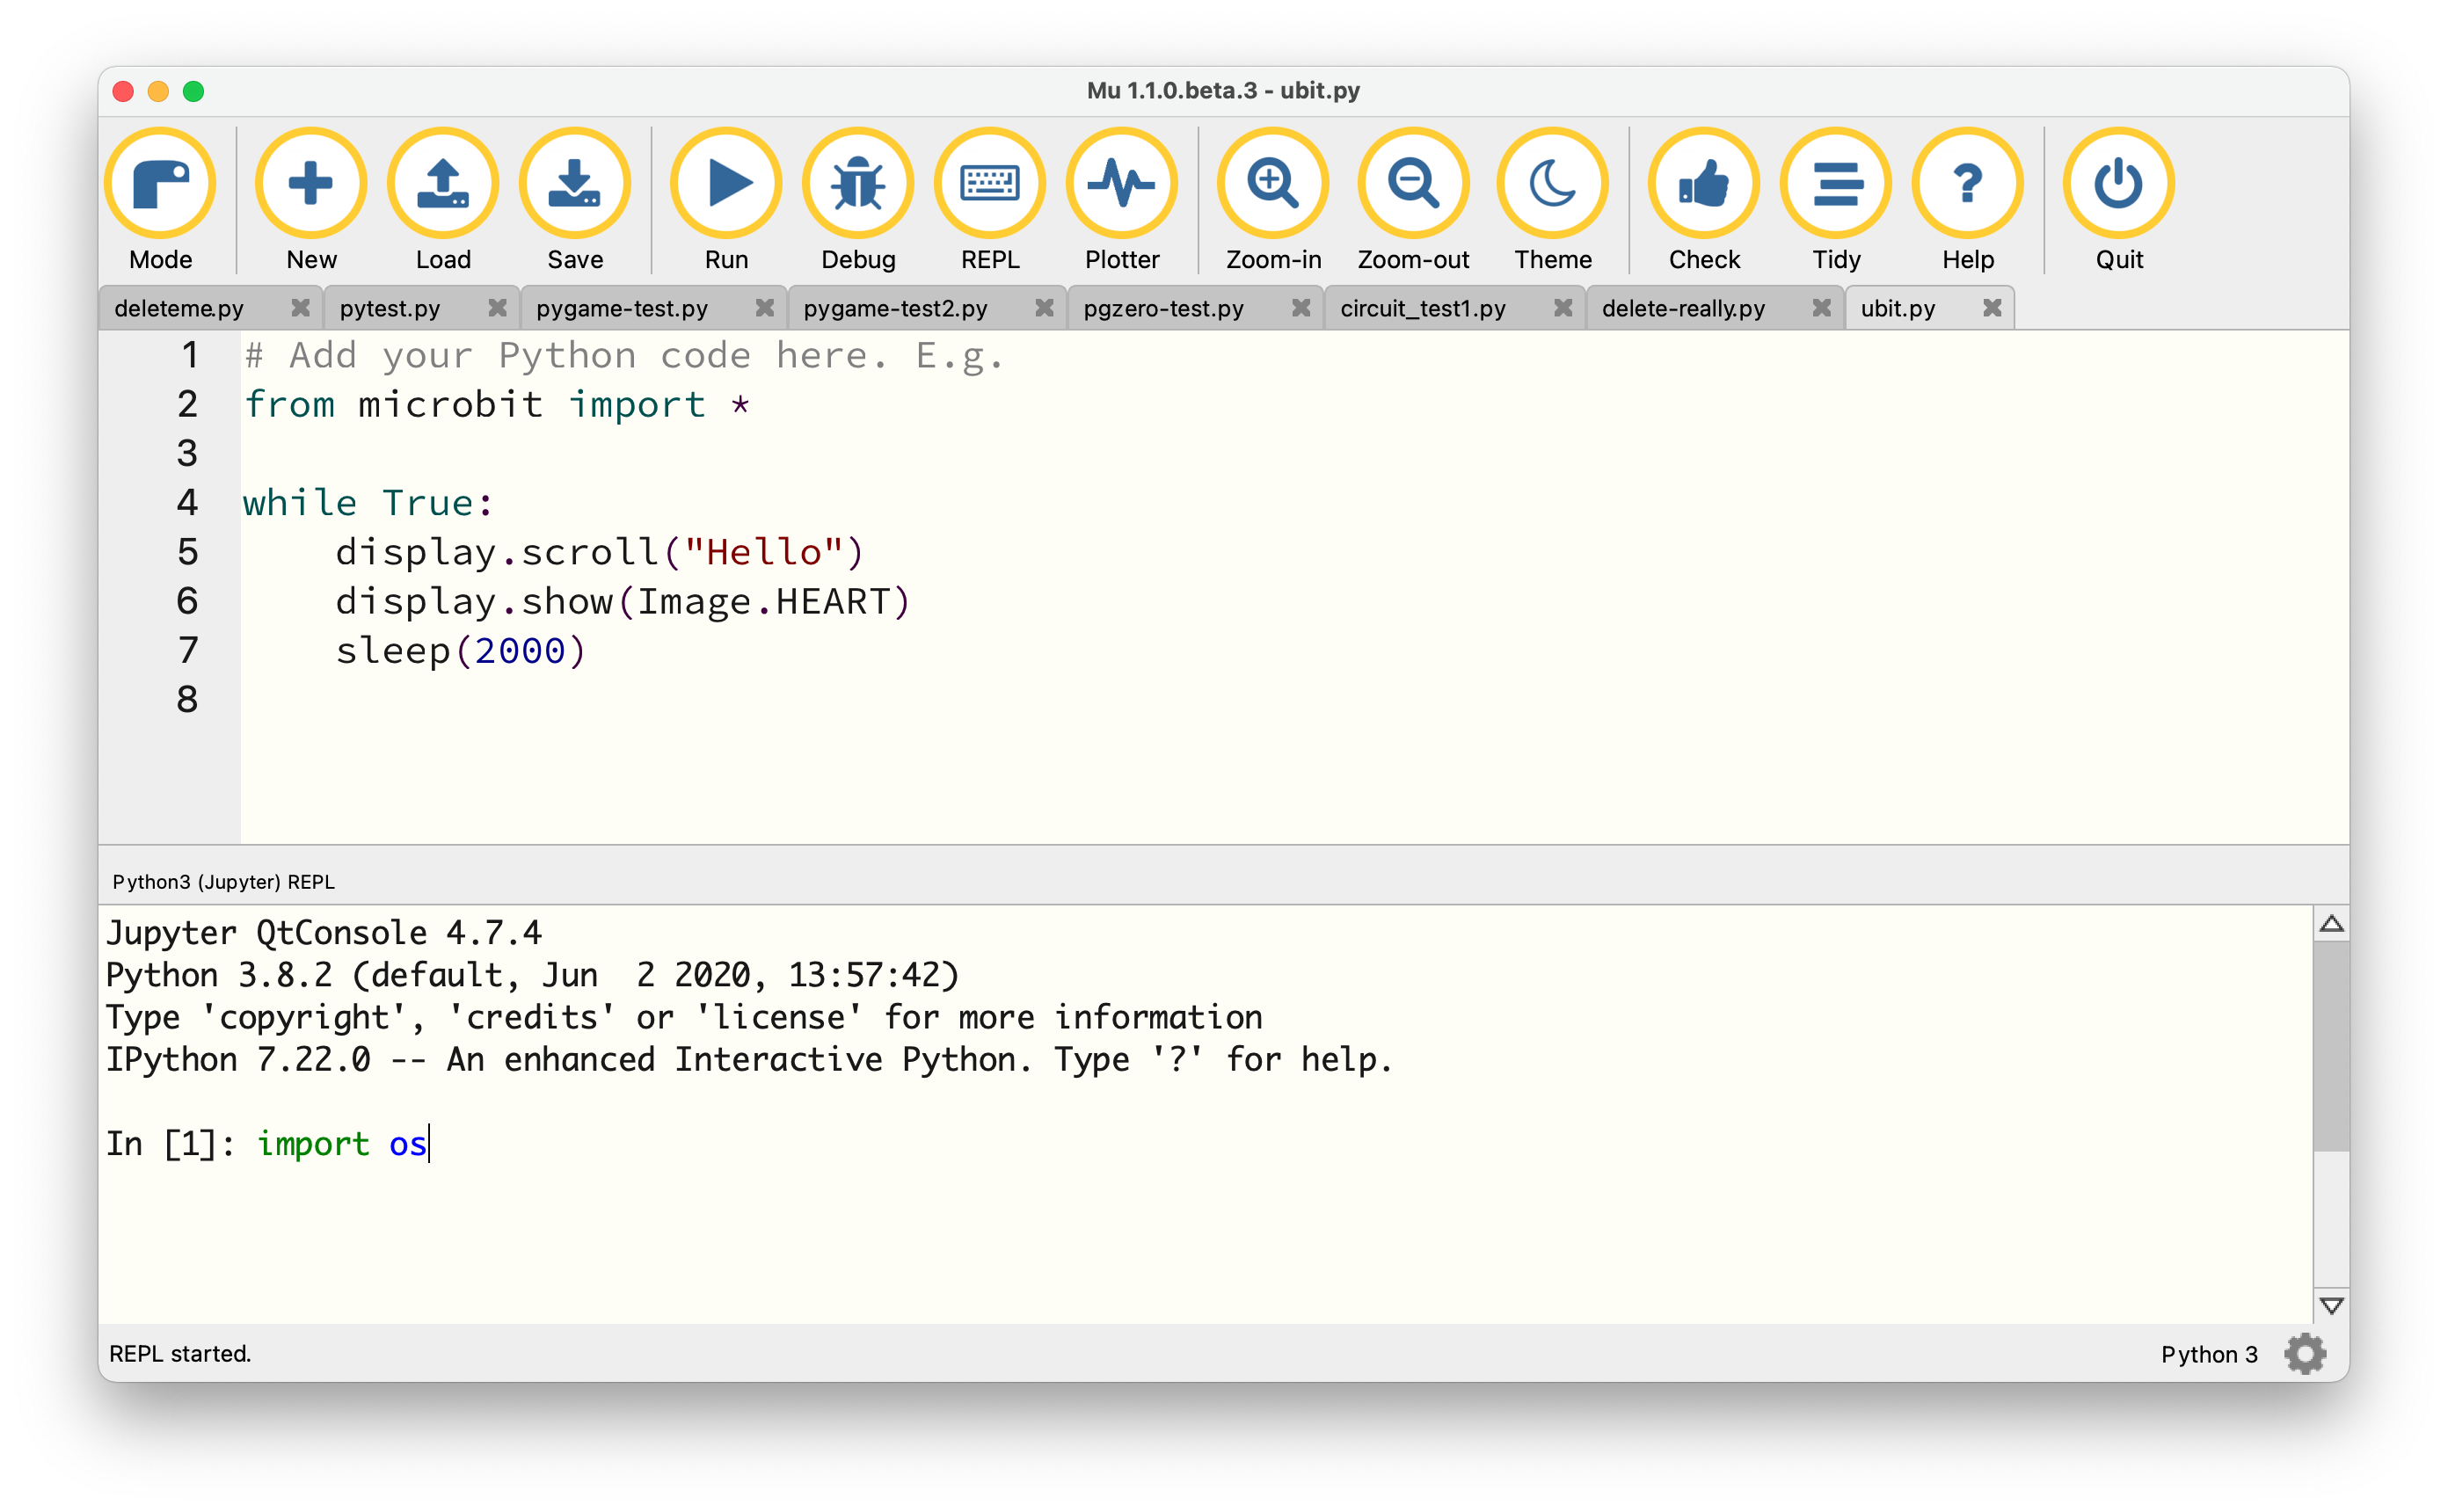This screenshot has height=1512, width=2448.
Task: Load an existing script
Action: tap(443, 184)
